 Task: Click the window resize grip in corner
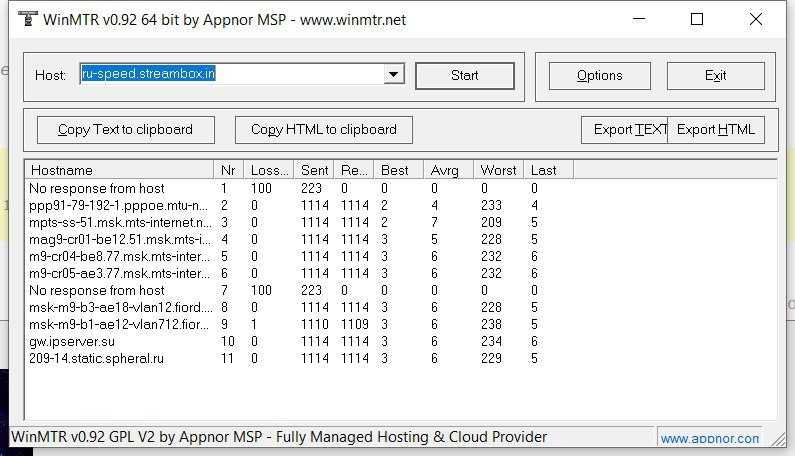pos(778,439)
